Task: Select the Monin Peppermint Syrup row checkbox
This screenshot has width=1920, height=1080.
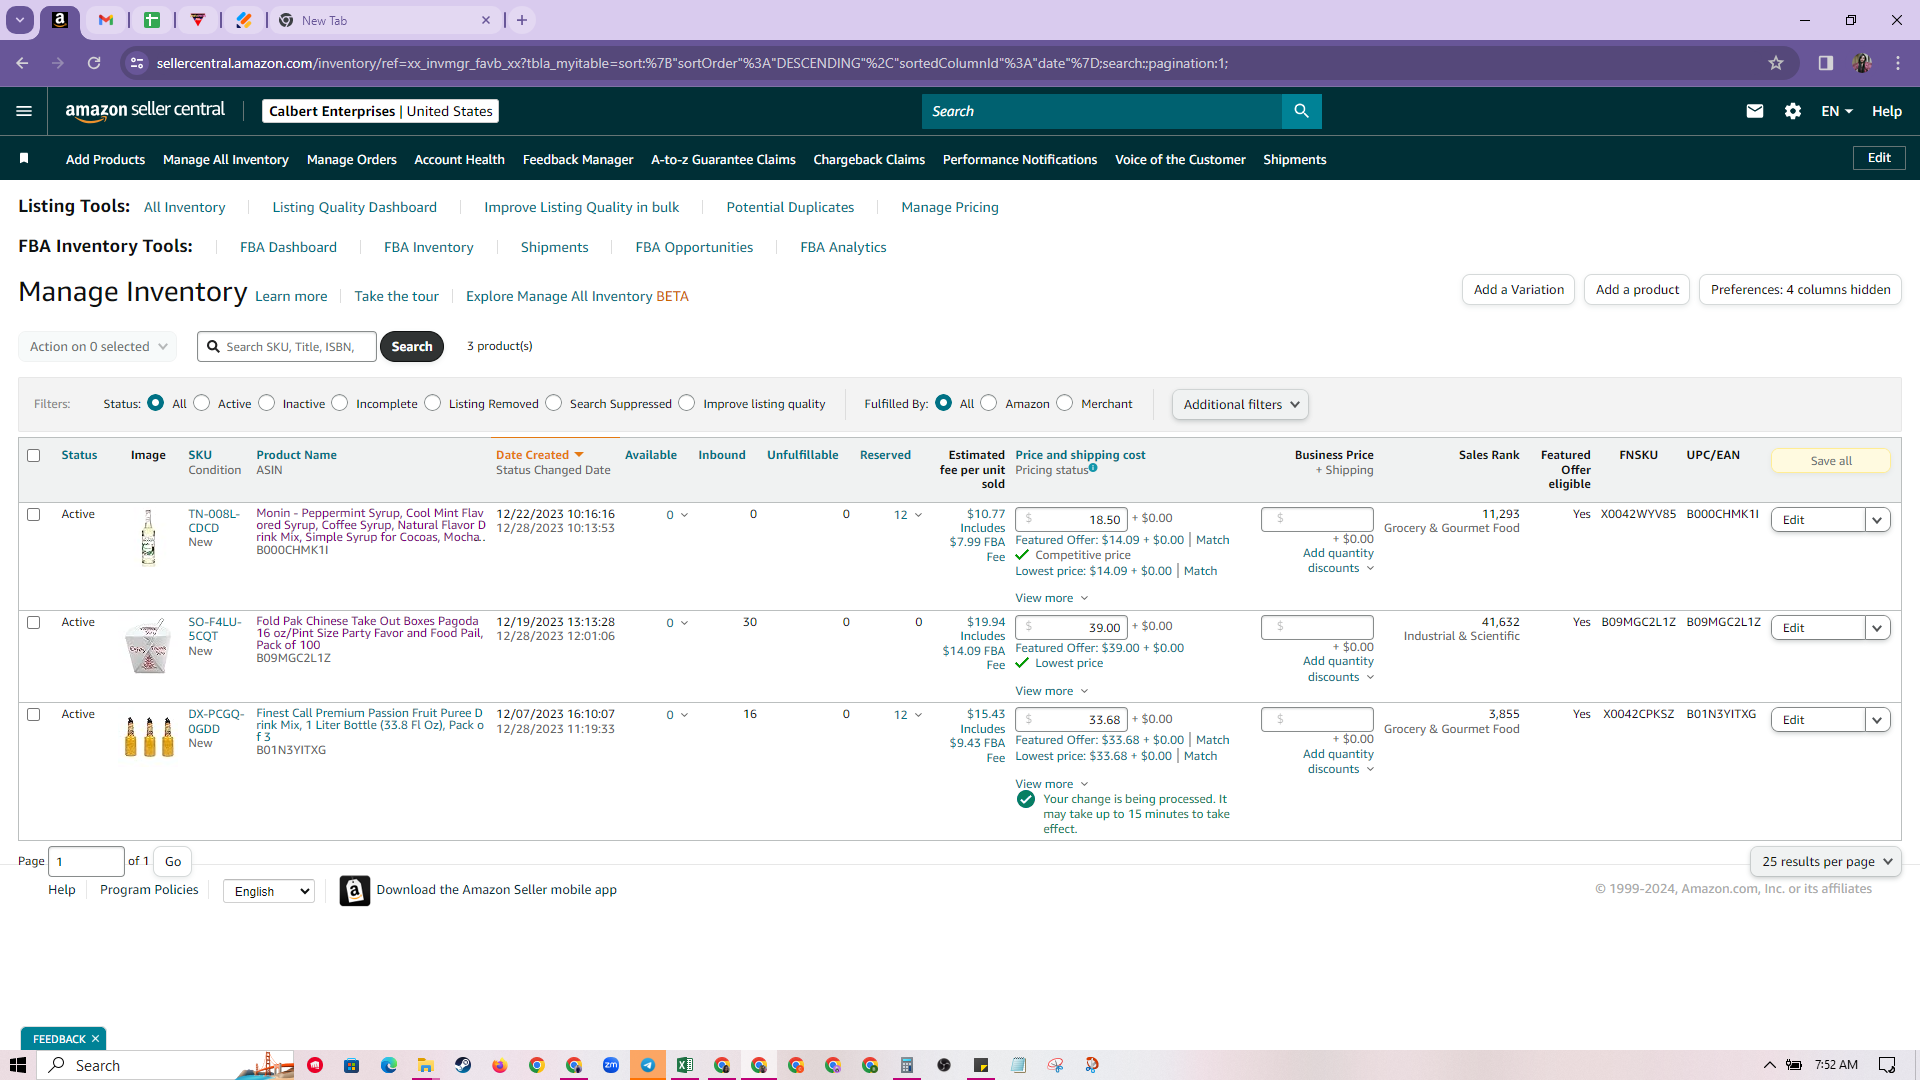Action: pos(33,514)
